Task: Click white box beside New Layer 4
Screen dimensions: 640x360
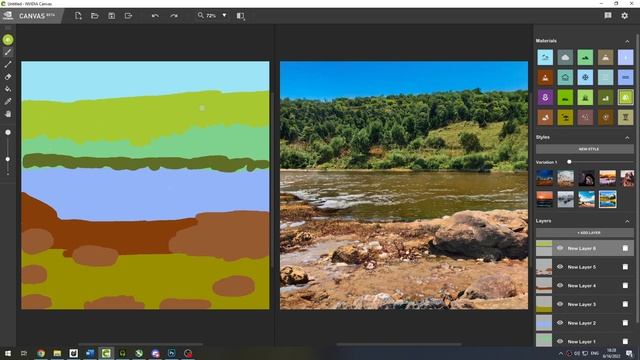Action: click(625, 285)
